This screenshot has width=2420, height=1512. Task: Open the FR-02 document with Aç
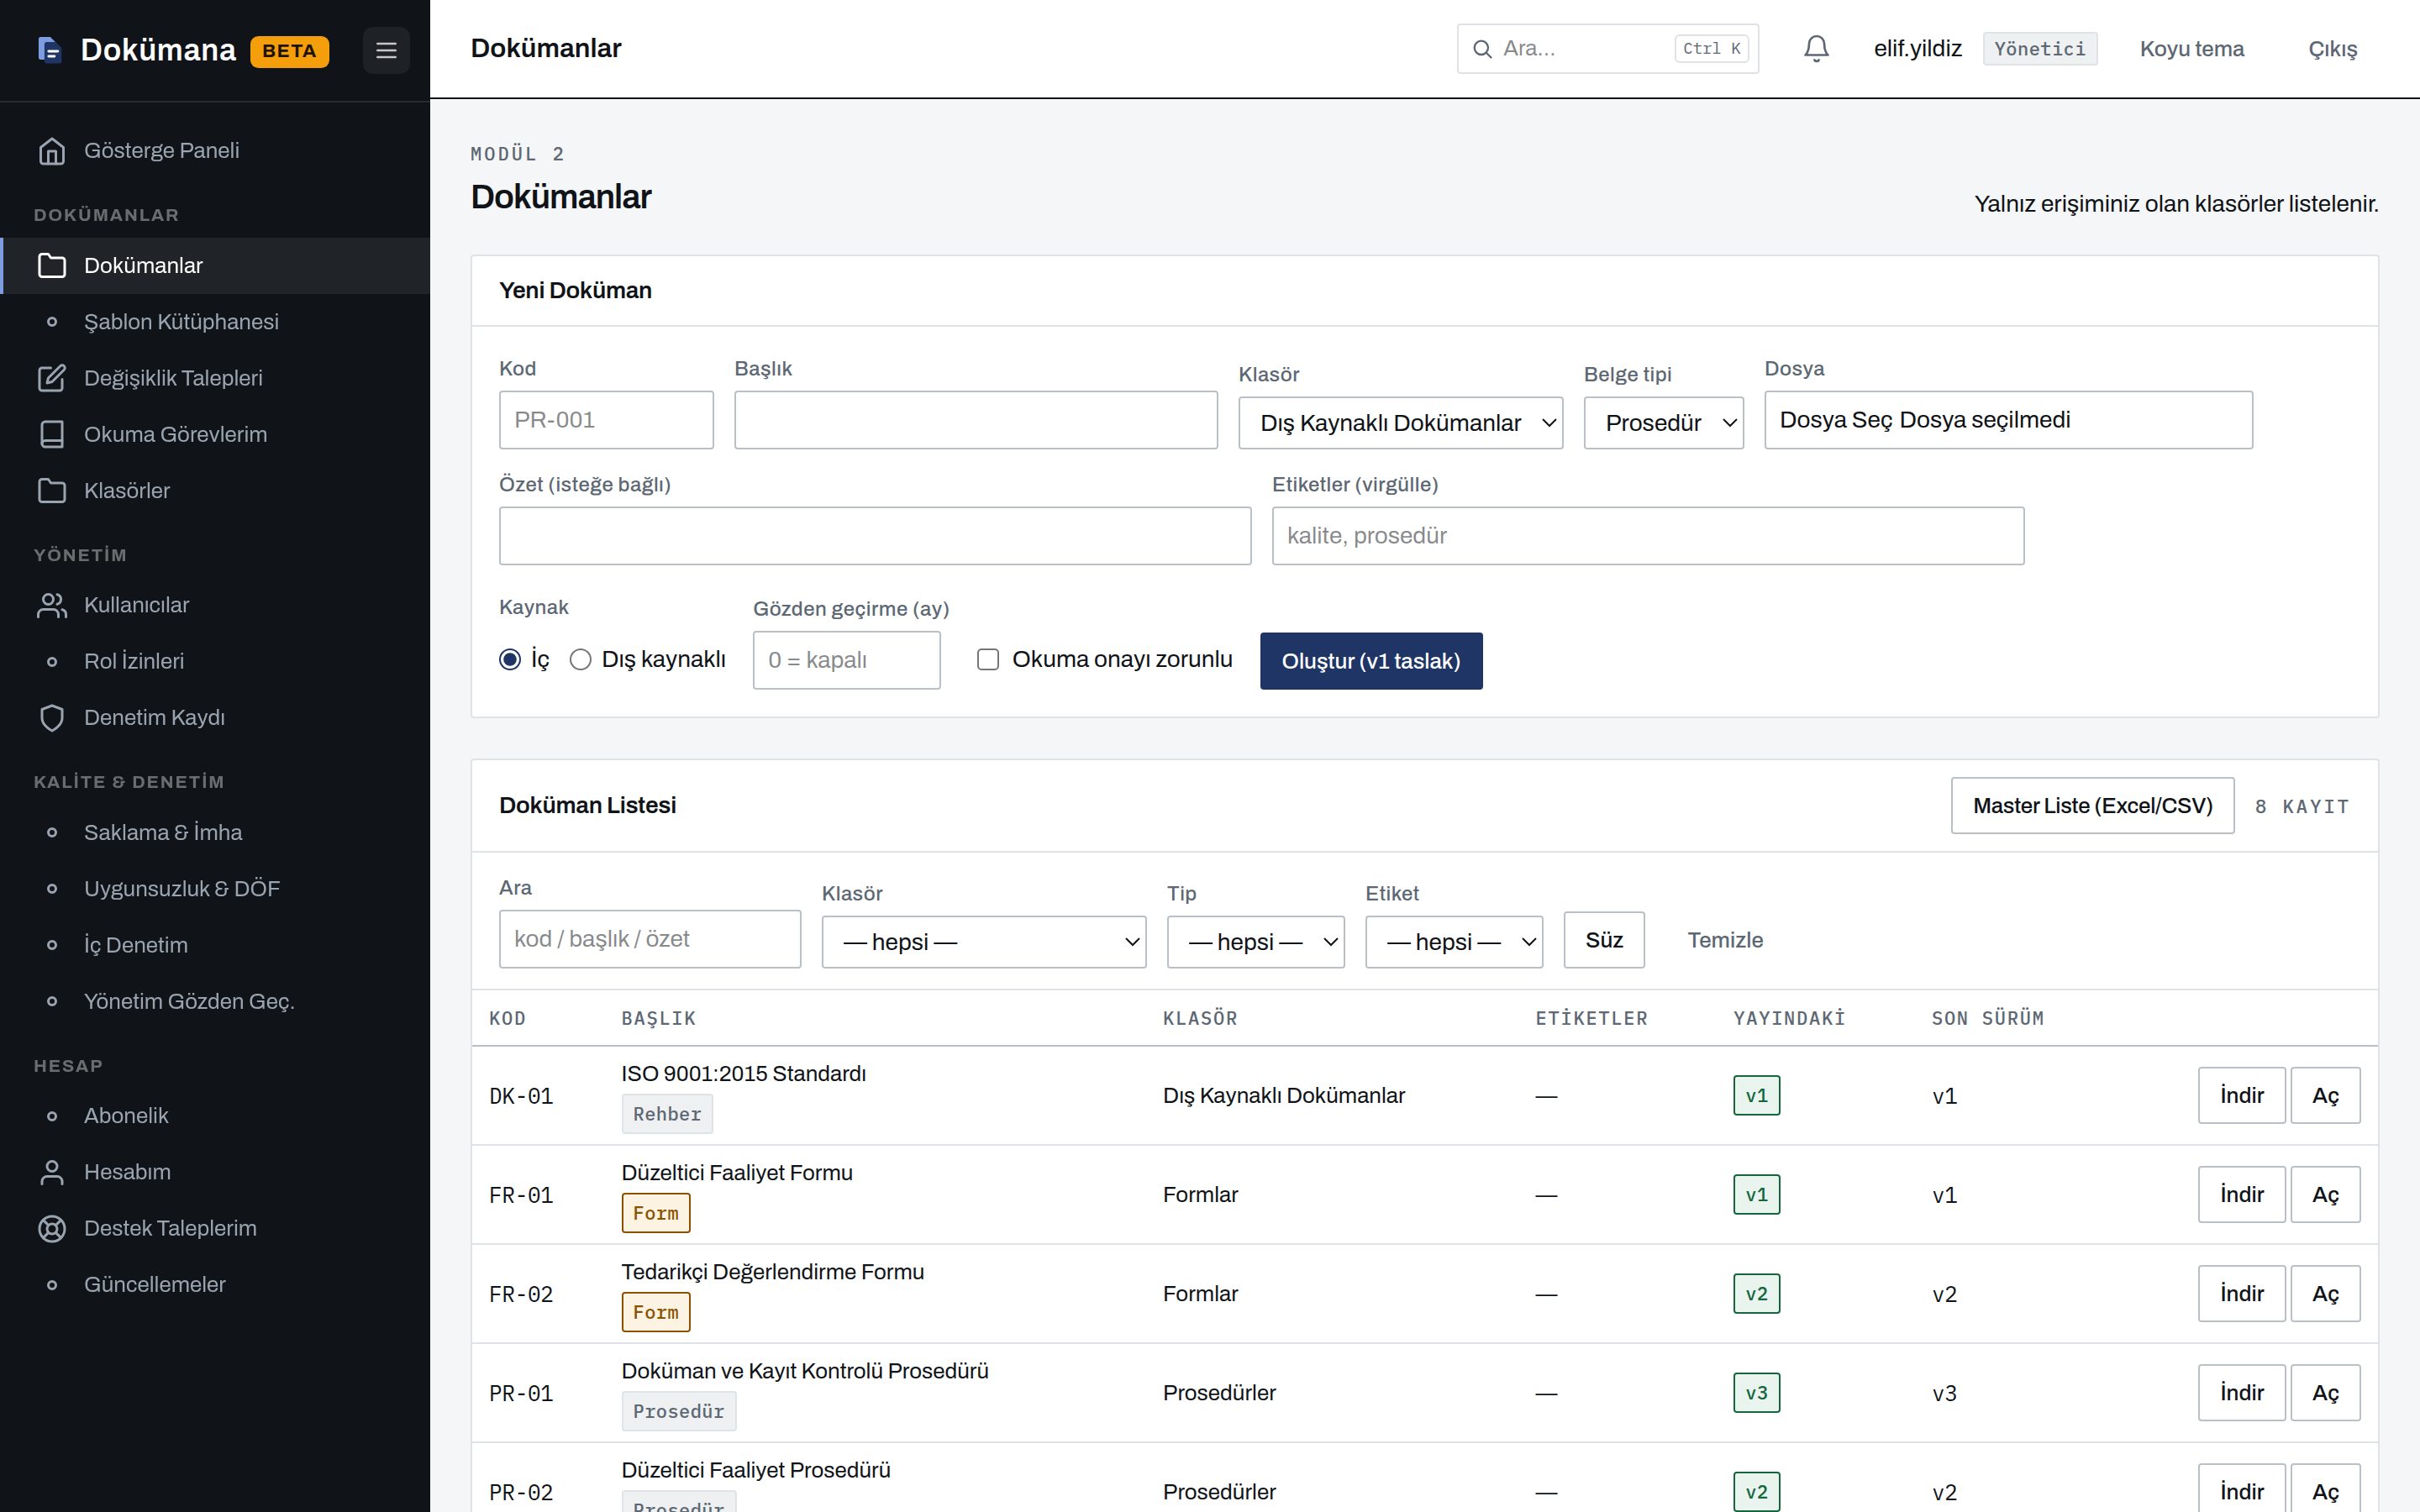coord(2325,1294)
